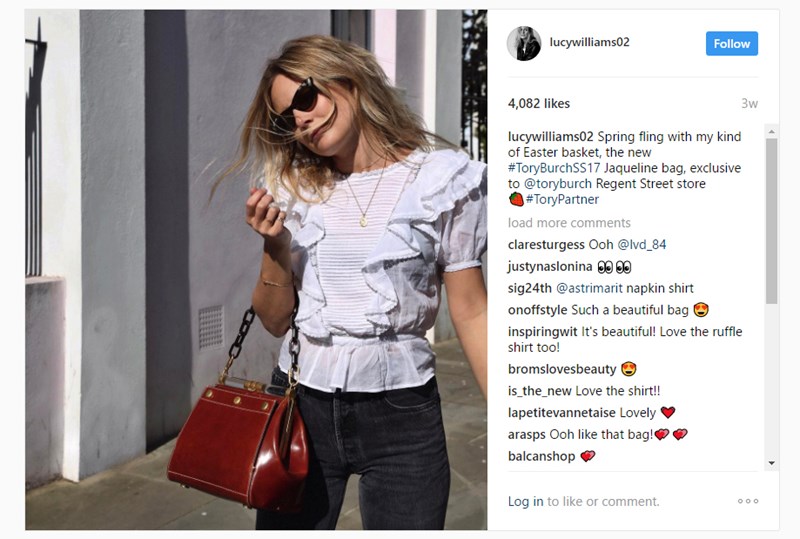This screenshot has height=539, width=800.
Task: Open the 3w post timestamp
Action: [x=749, y=104]
